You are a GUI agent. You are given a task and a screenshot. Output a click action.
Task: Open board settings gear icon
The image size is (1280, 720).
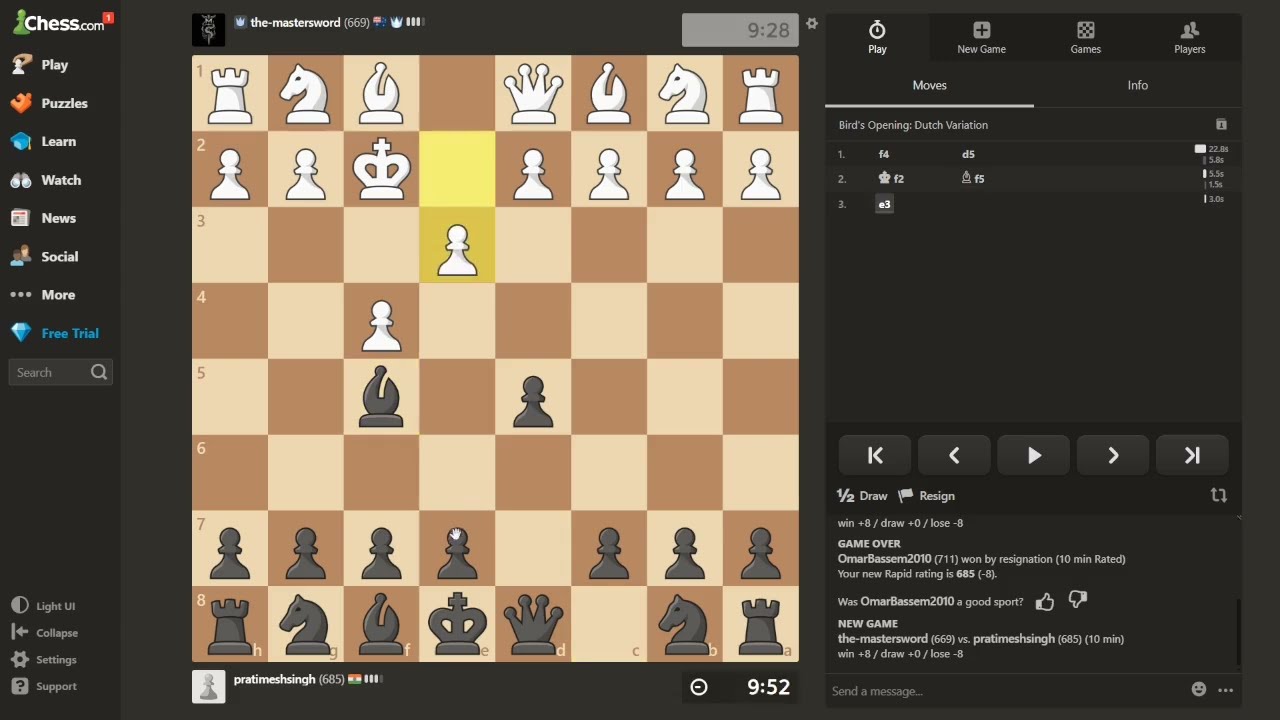click(x=812, y=23)
